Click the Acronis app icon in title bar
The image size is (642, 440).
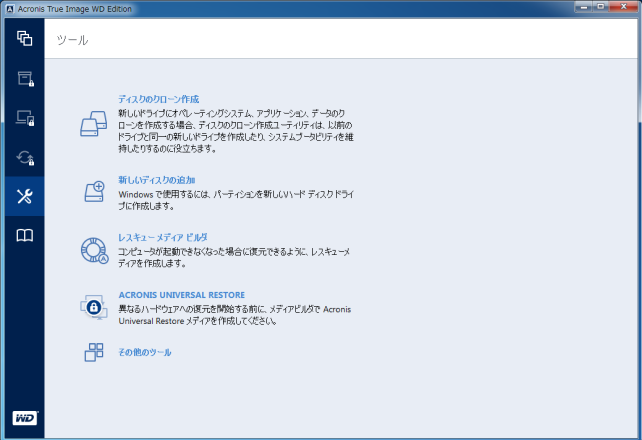[10, 9]
